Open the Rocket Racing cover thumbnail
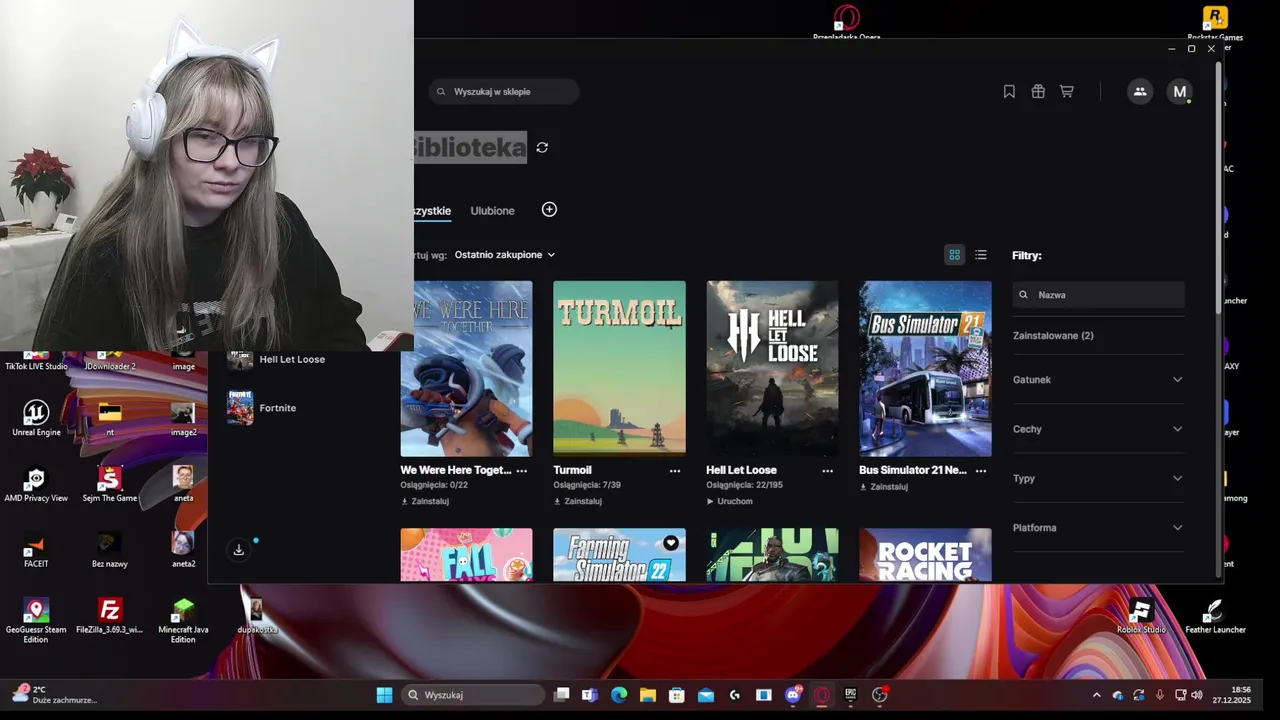 [925, 555]
